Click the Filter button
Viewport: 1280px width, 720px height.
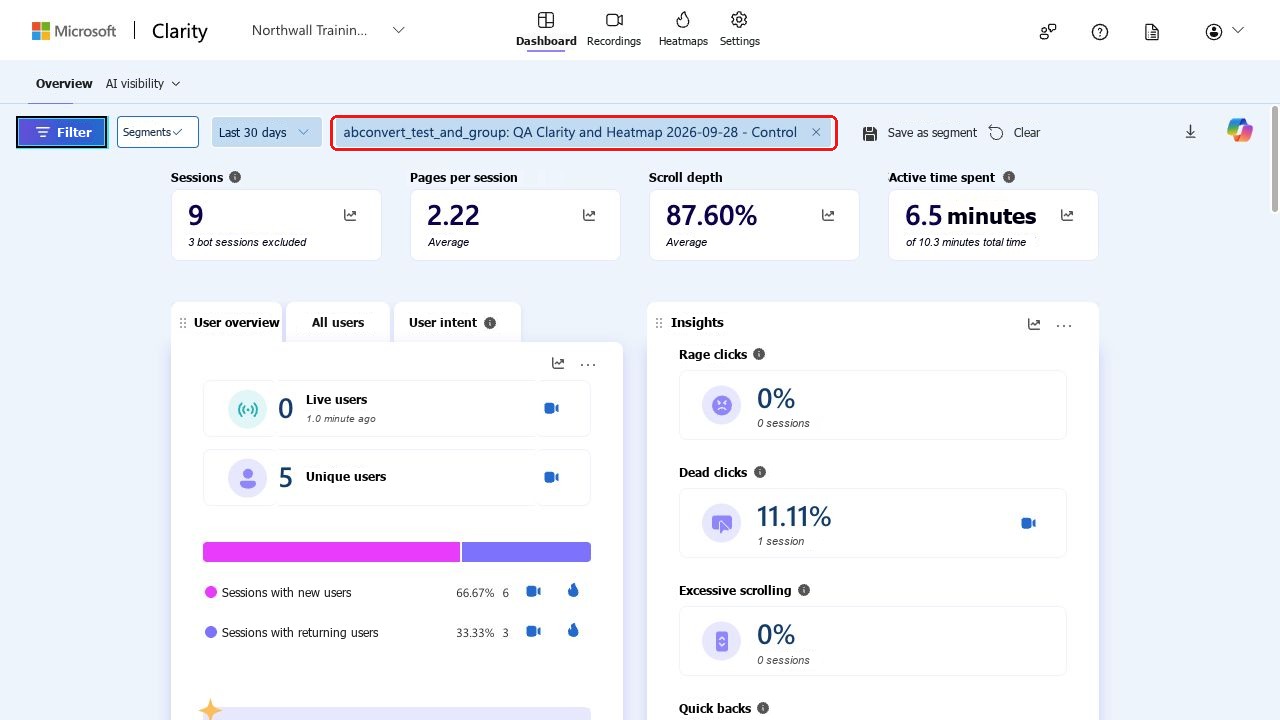62,132
